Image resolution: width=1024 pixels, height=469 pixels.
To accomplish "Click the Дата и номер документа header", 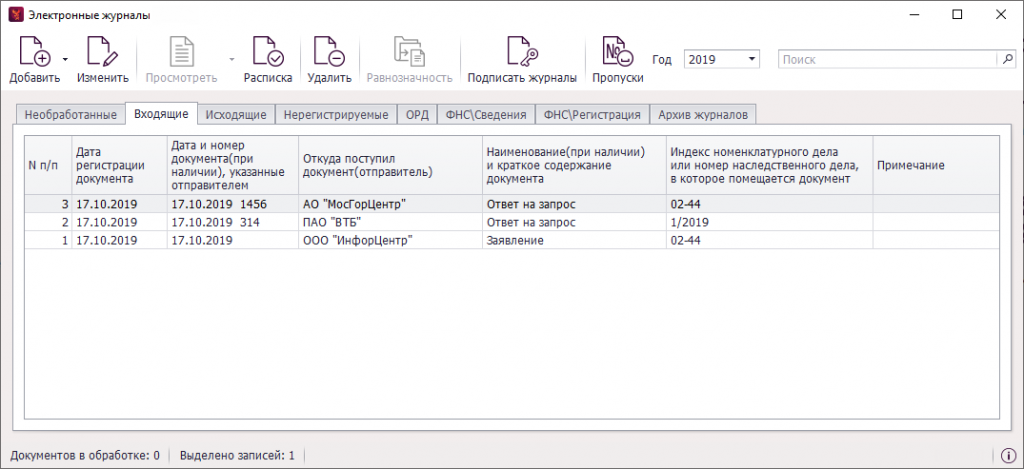I will pyautogui.click(x=232, y=165).
